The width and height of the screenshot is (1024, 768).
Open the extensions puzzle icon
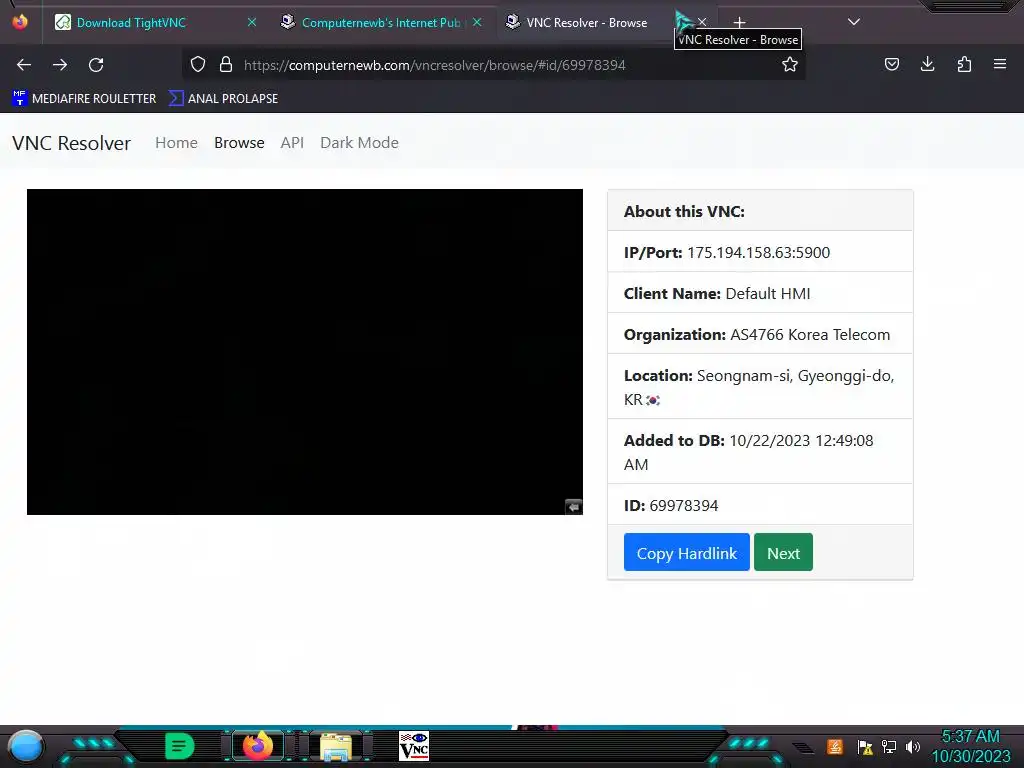point(964,64)
